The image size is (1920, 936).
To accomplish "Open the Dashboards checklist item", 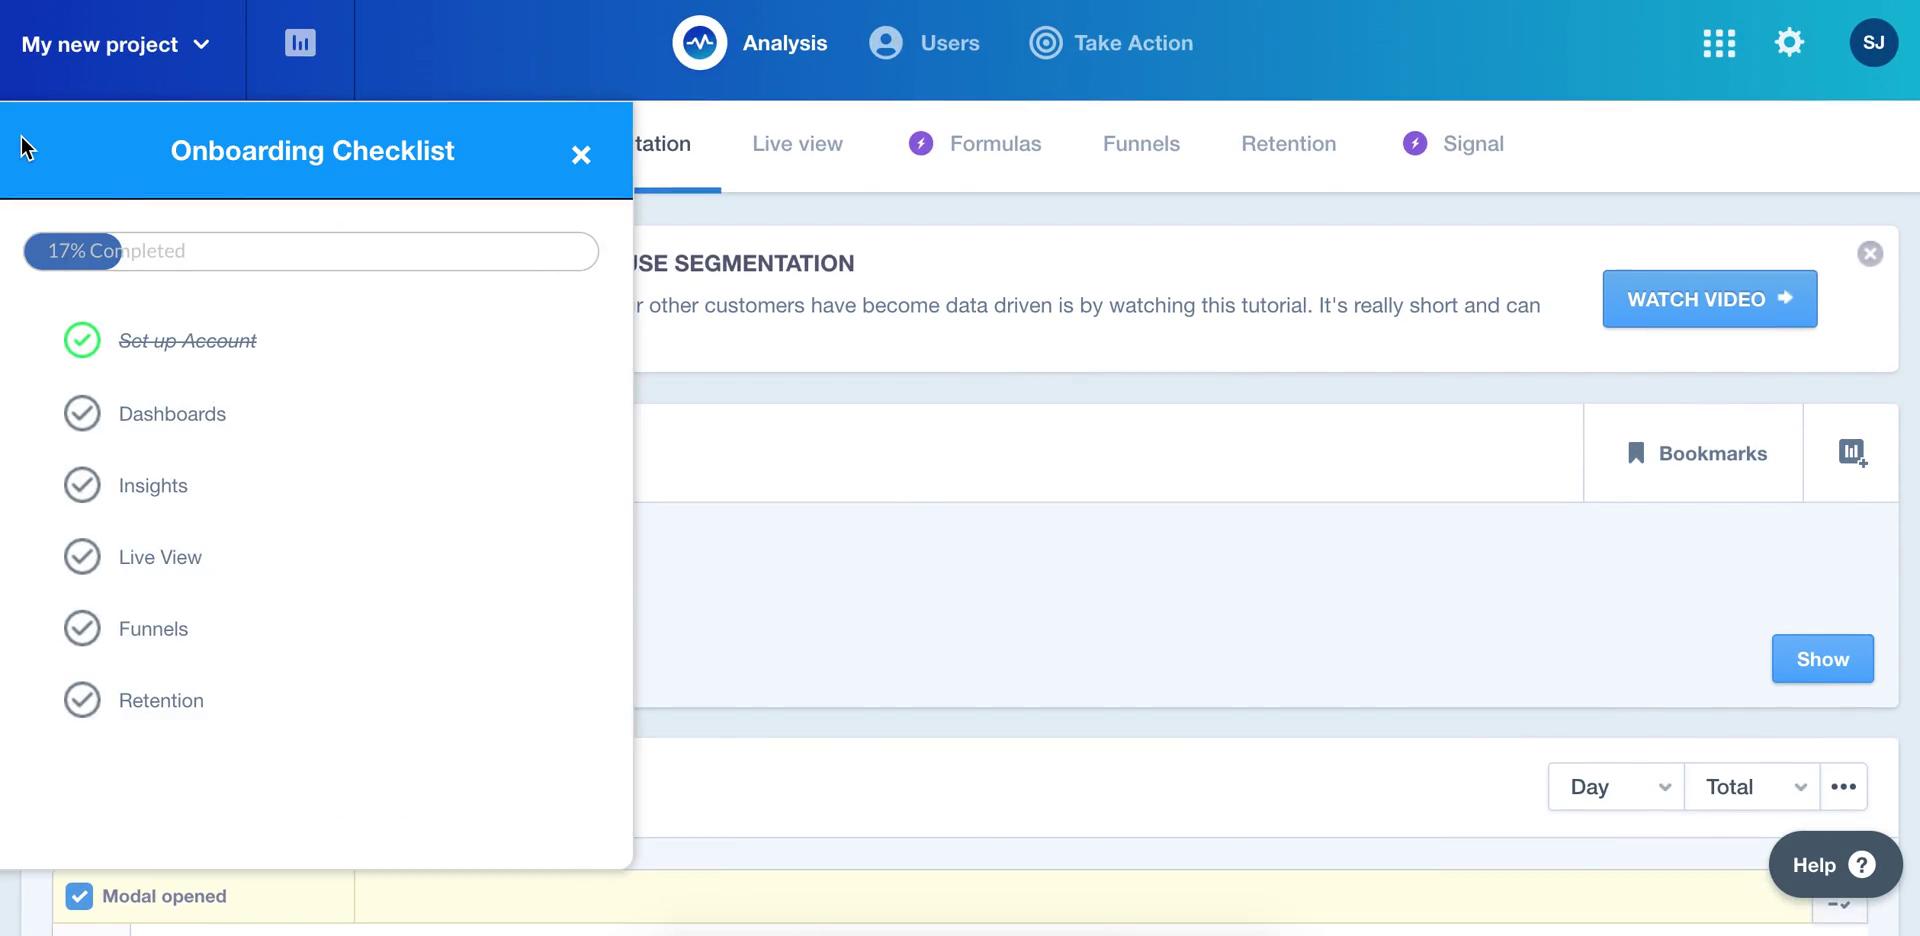I will (172, 414).
